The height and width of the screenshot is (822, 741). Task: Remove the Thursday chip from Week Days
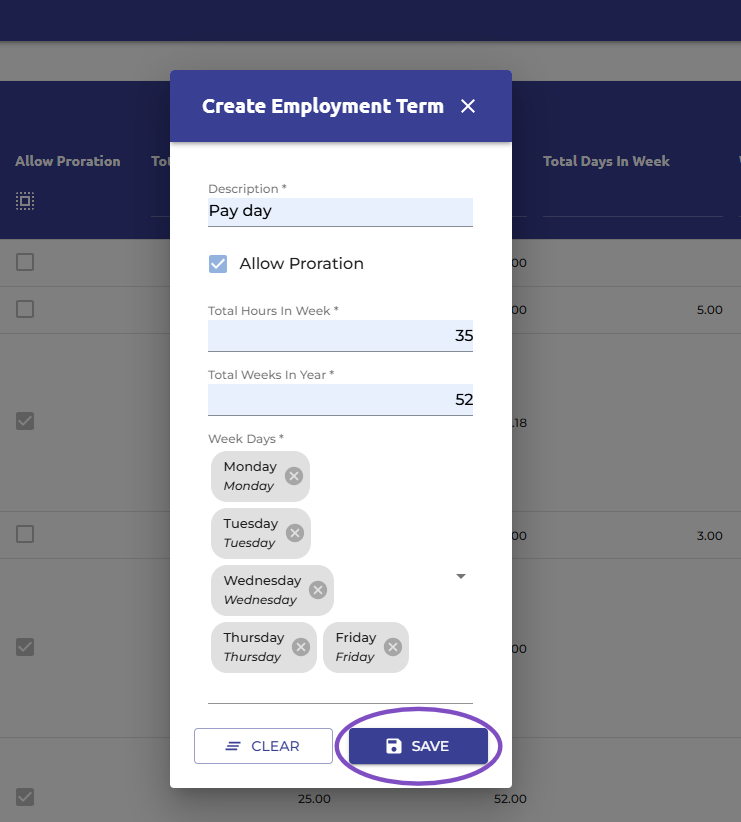tap(300, 647)
